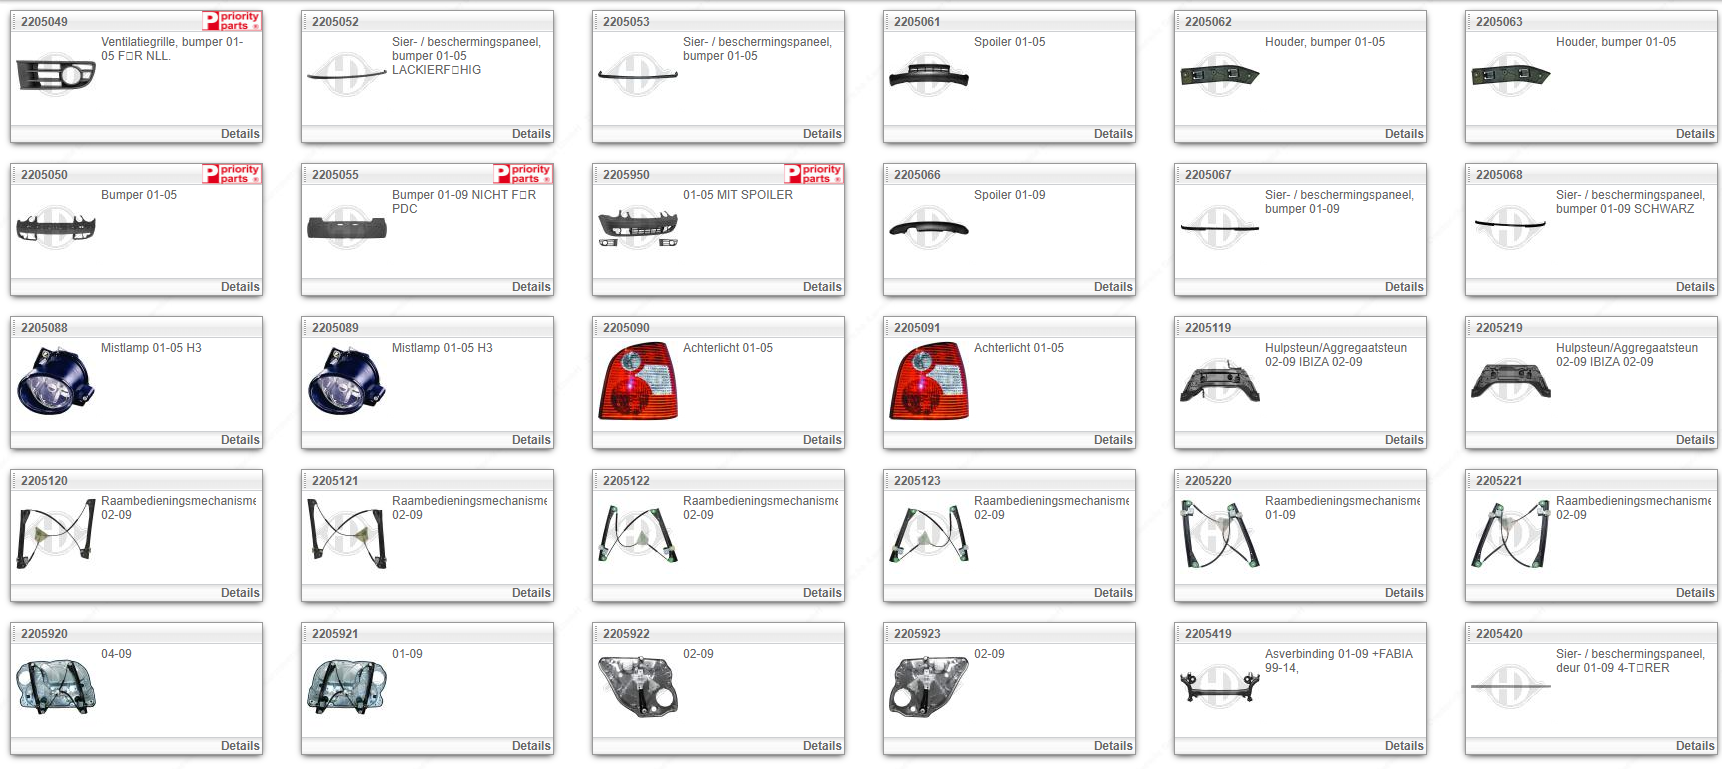Viewport: 1722px width, 769px height.
Task: Click the part number header 2205066
Action: point(917,175)
